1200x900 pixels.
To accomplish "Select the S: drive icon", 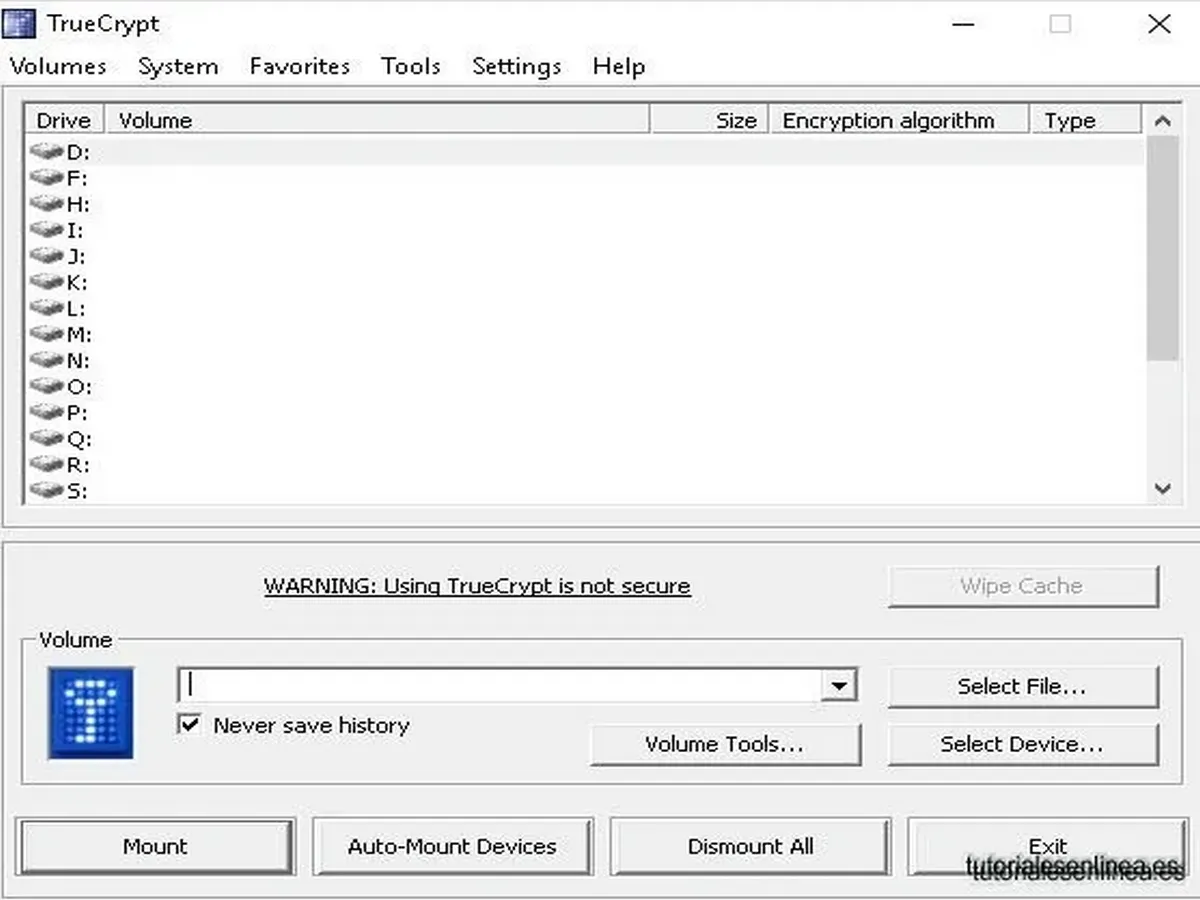I will (47, 490).
